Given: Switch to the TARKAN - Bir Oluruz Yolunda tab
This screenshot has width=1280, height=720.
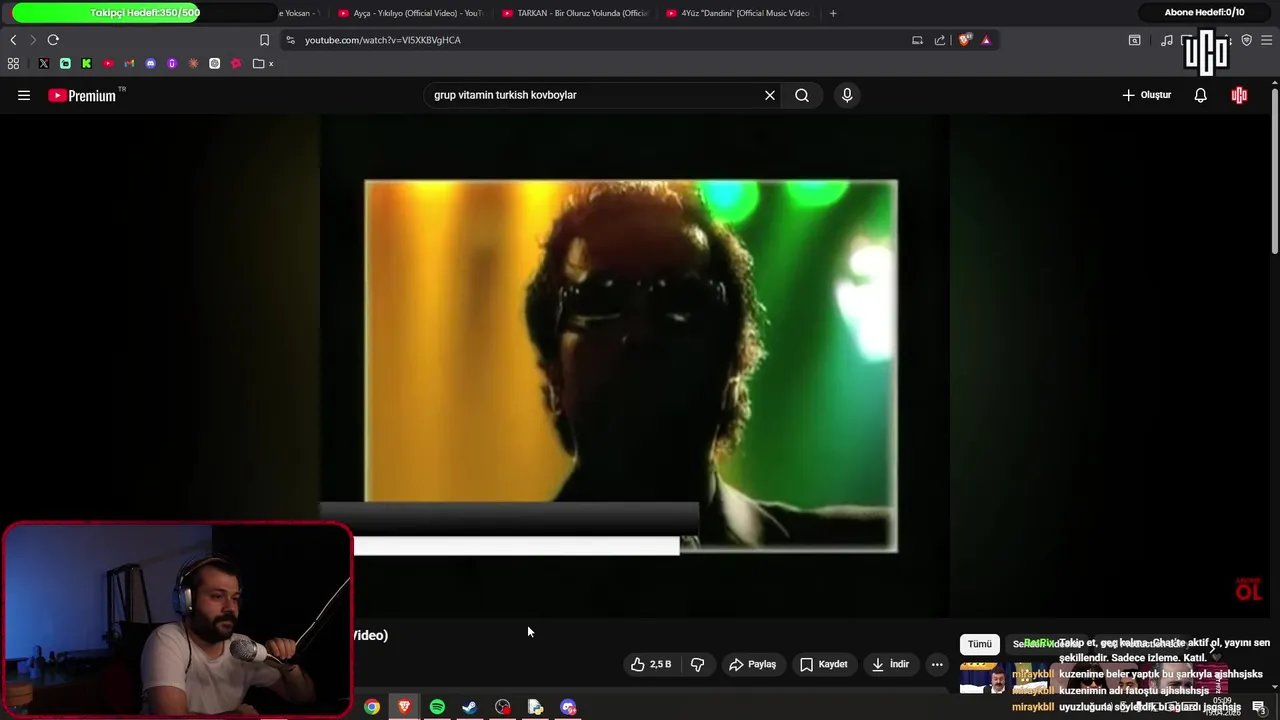Looking at the screenshot, I should point(575,13).
